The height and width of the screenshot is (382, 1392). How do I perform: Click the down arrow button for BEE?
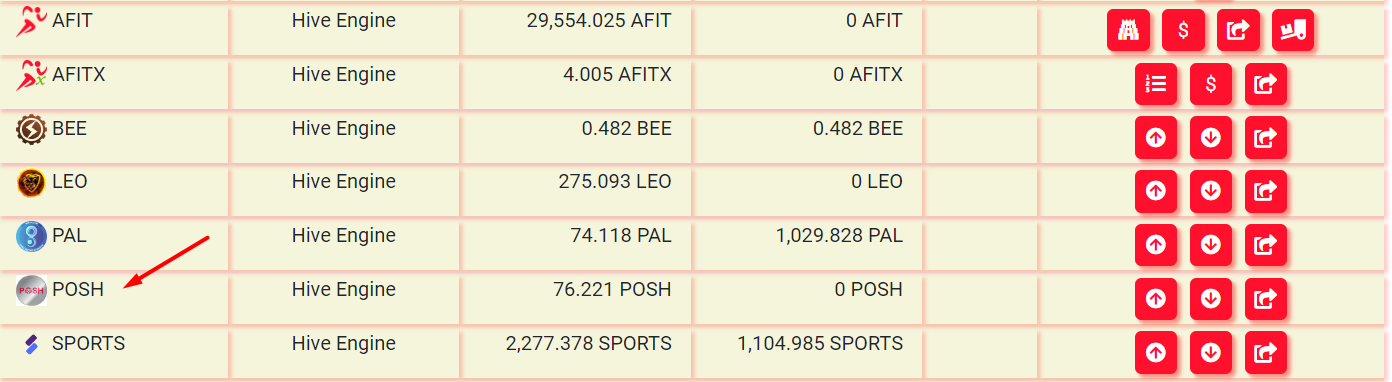point(1211,138)
